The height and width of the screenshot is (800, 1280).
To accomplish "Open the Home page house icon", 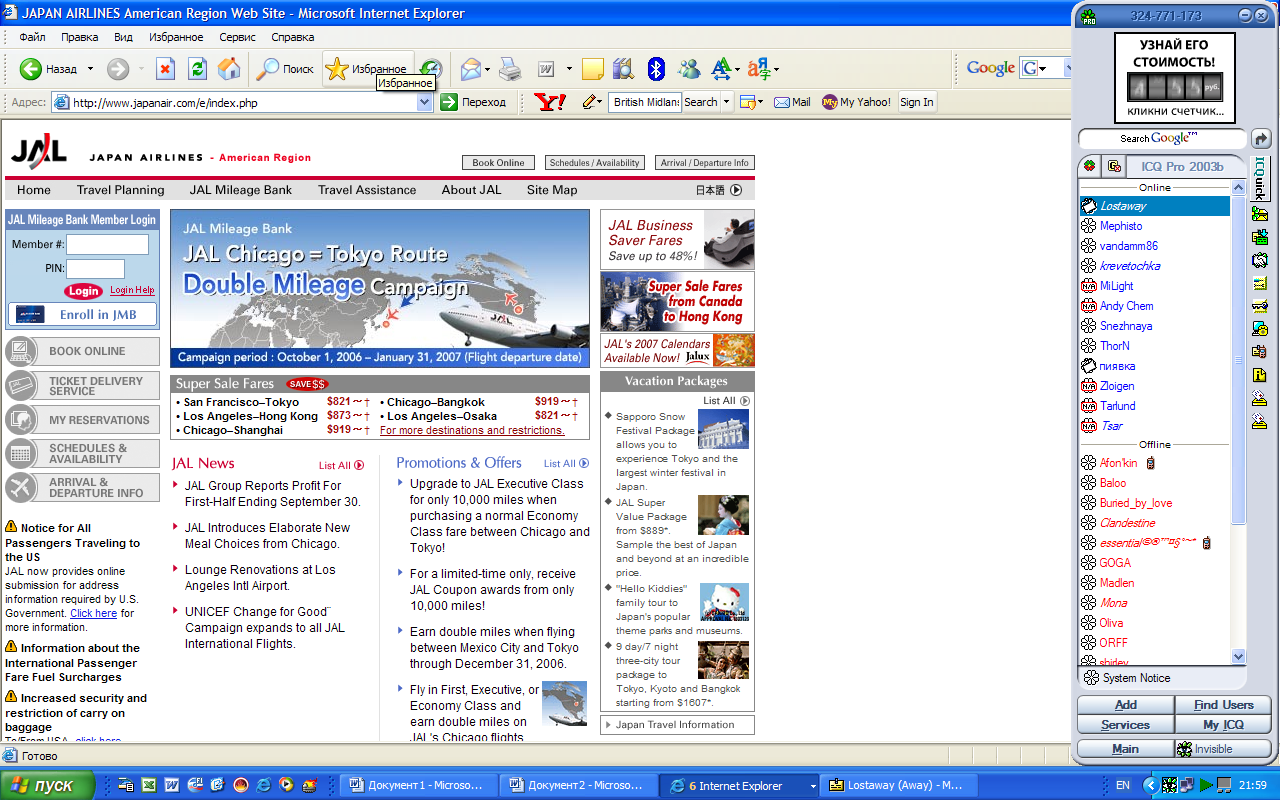I will click(x=229, y=69).
